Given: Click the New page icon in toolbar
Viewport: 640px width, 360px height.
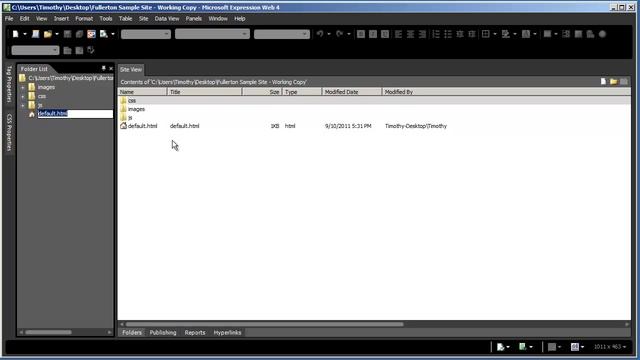Looking at the screenshot, I should tap(16, 34).
